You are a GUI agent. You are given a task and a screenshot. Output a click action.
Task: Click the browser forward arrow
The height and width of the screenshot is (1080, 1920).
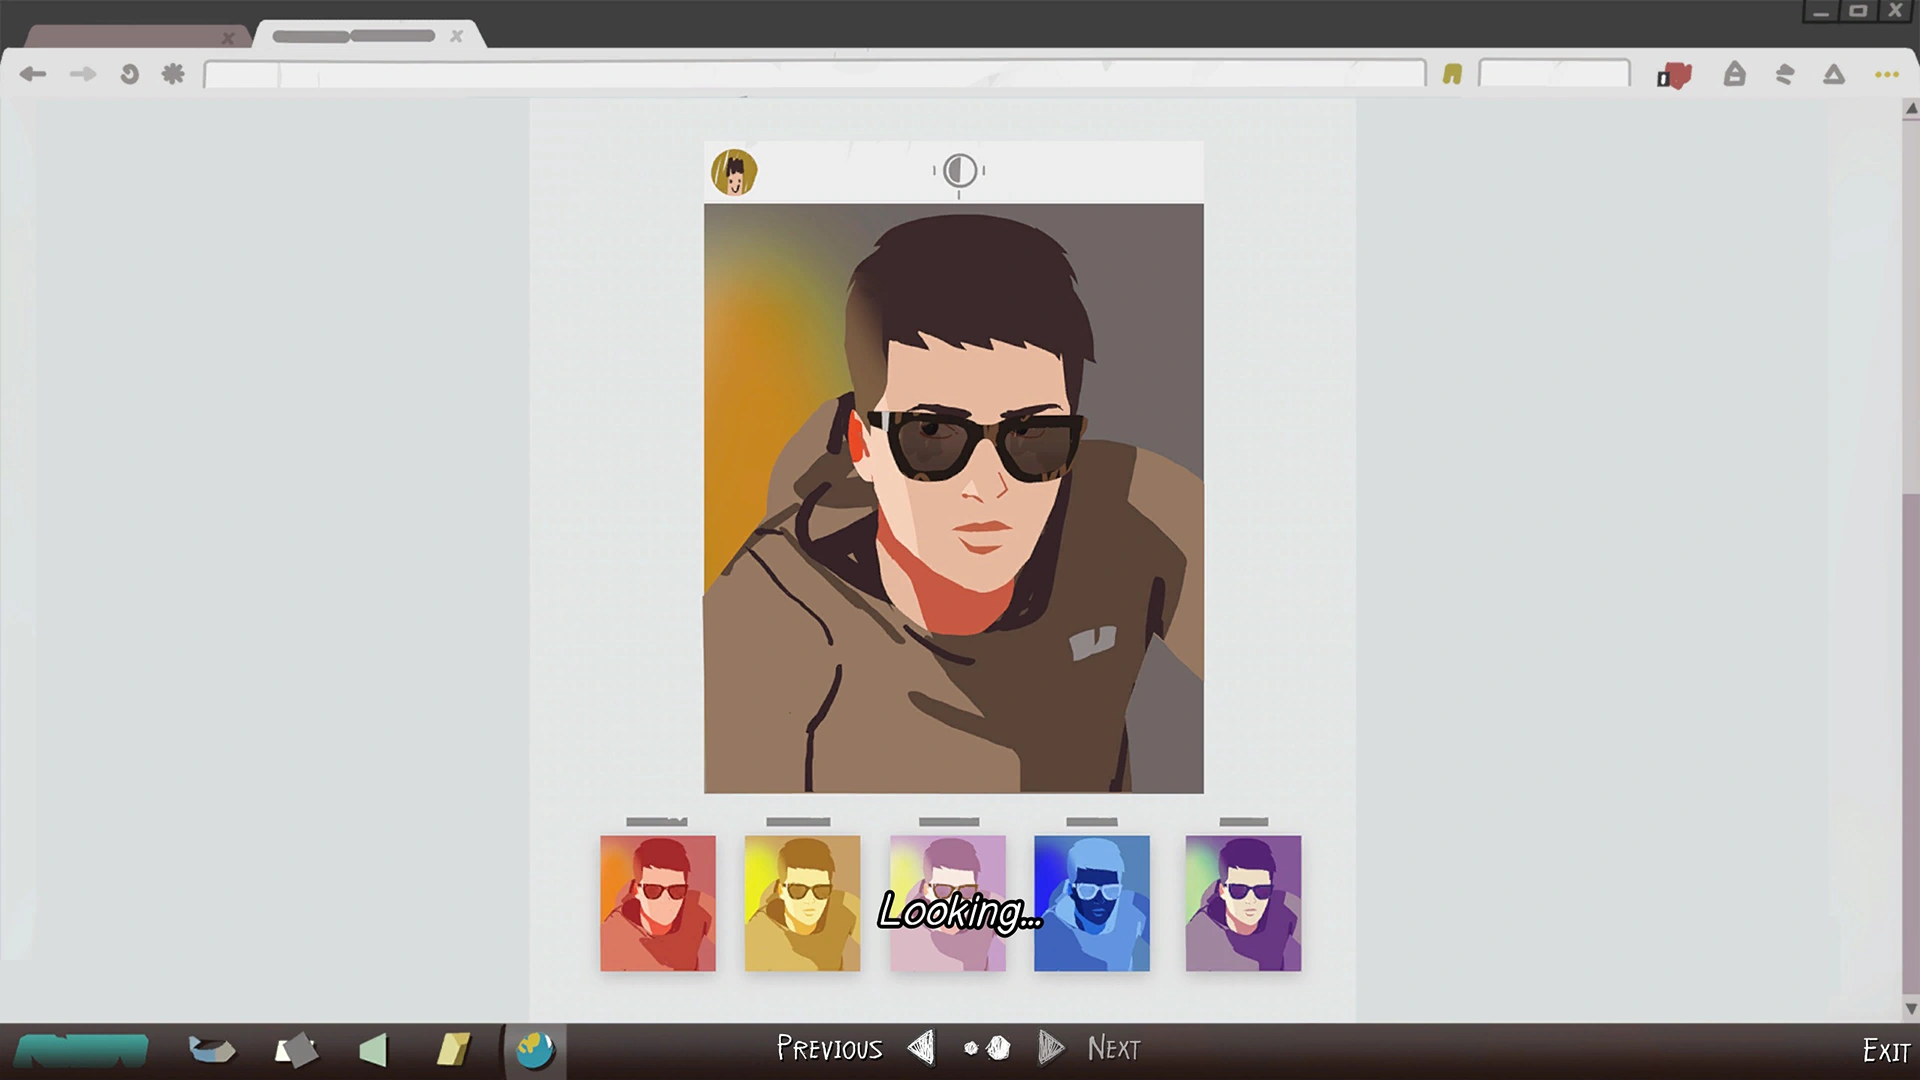pos(83,74)
